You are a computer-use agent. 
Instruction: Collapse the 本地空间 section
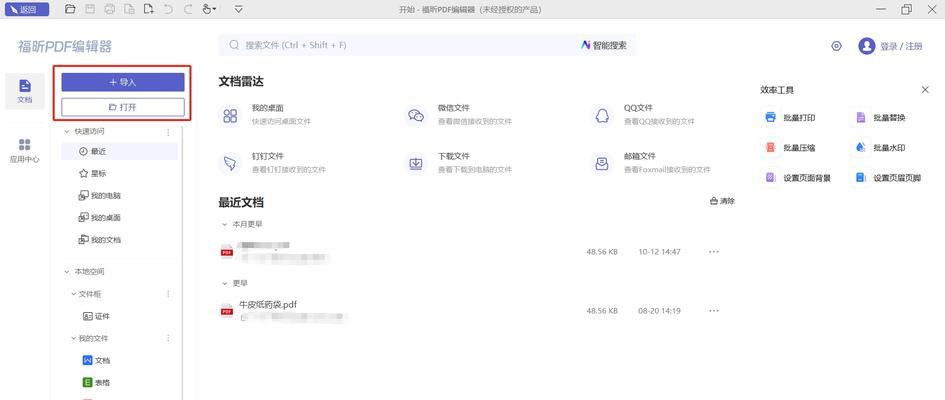tap(67, 272)
